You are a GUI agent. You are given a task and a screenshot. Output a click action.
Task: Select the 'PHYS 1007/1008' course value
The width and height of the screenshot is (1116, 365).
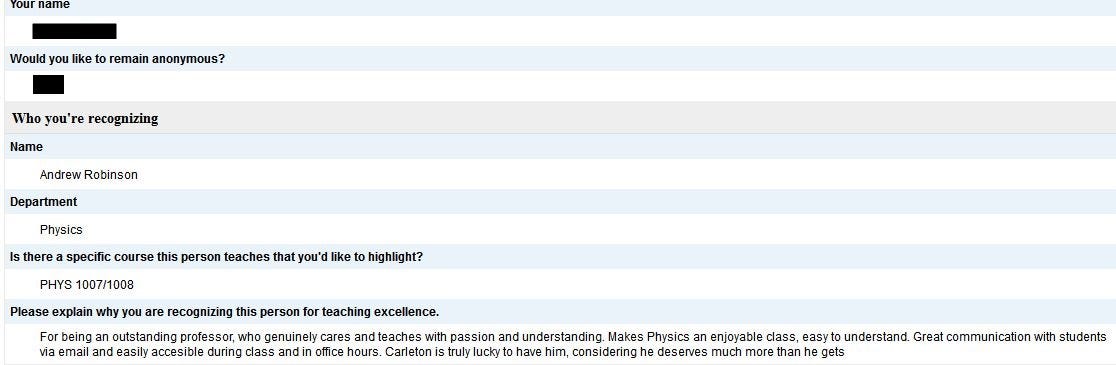pyautogui.click(x=87, y=285)
